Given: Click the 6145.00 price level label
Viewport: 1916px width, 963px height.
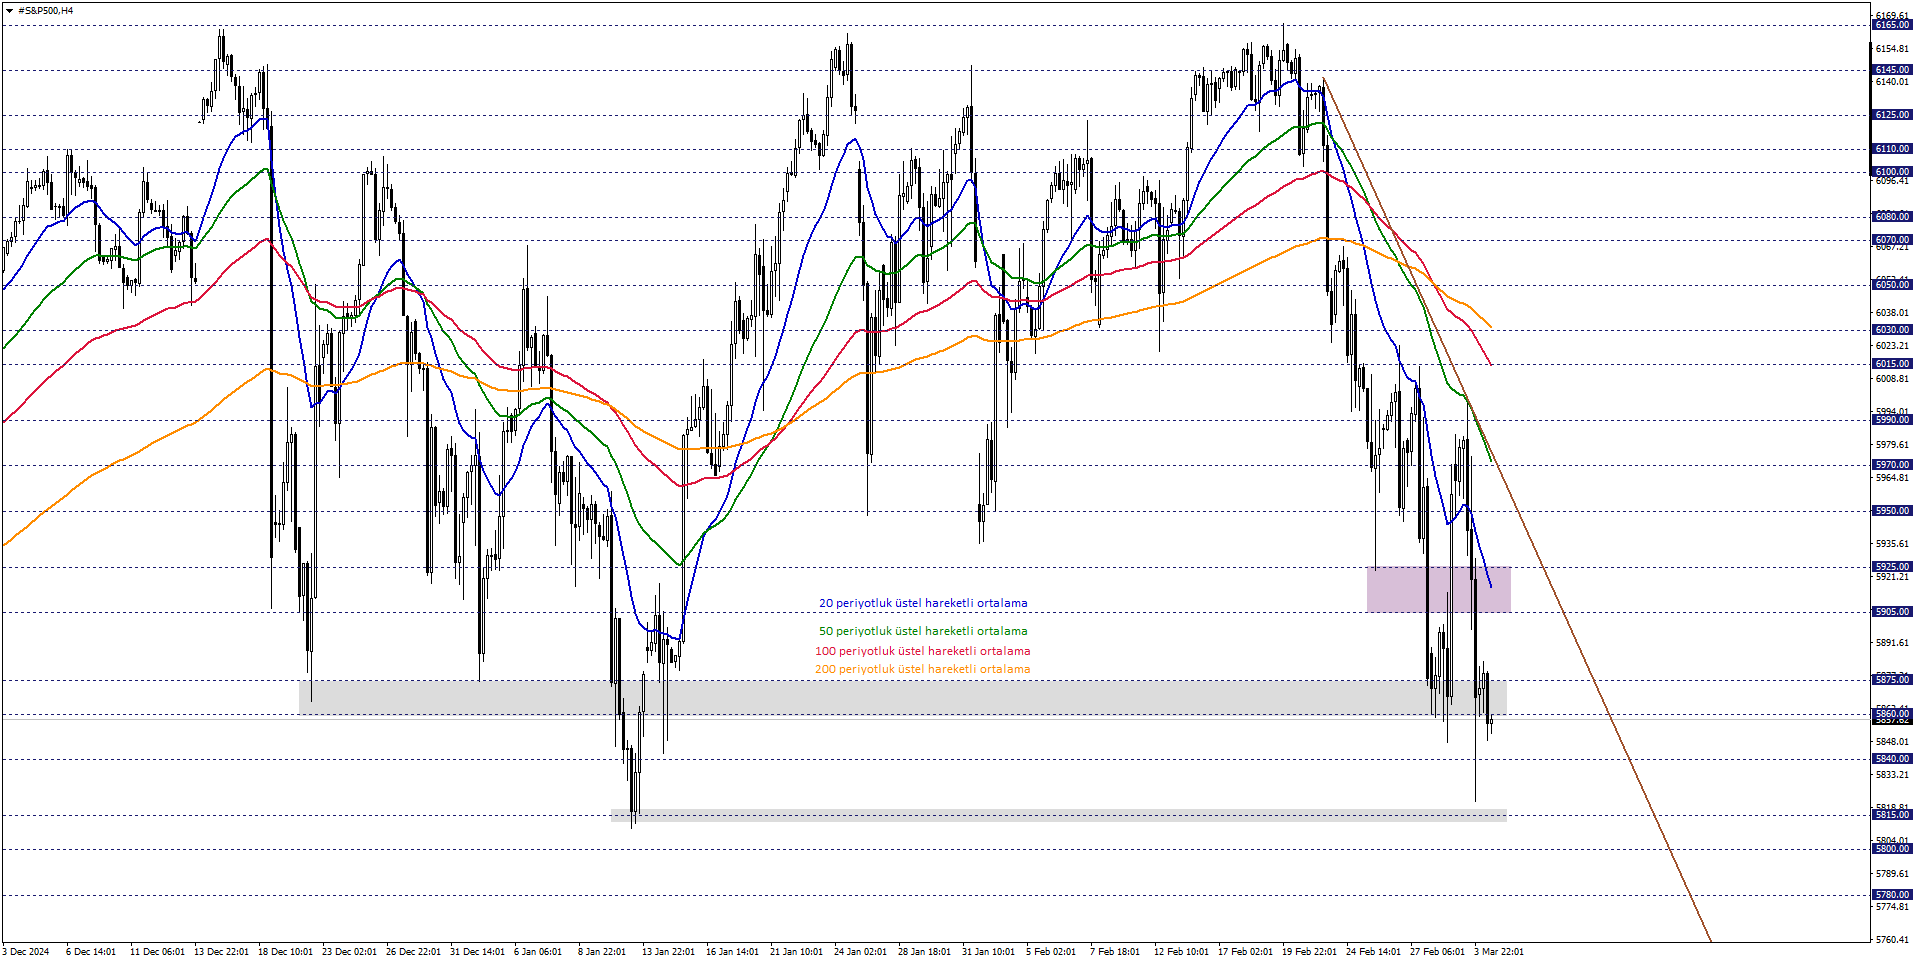Looking at the screenshot, I should pos(1891,70).
